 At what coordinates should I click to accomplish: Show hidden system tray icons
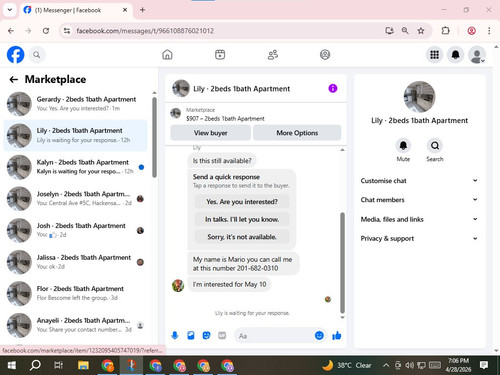(x=386, y=365)
